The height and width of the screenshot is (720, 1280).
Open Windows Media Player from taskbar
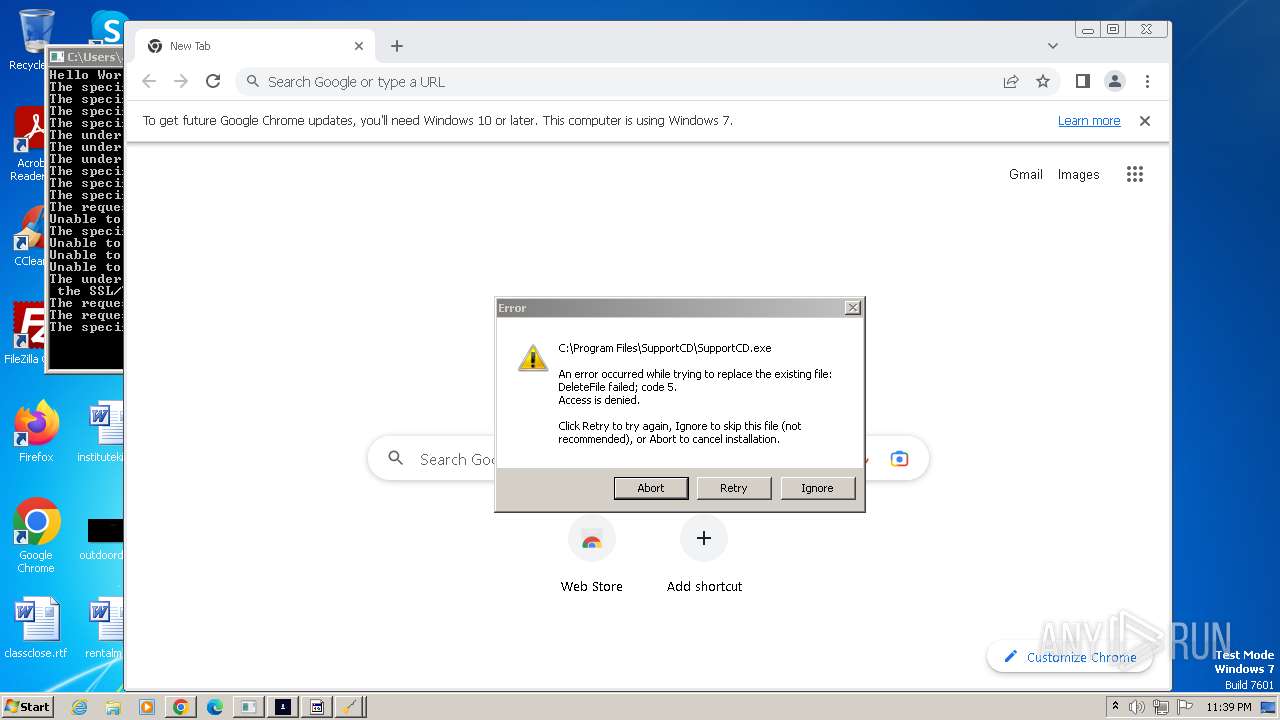pos(147,707)
